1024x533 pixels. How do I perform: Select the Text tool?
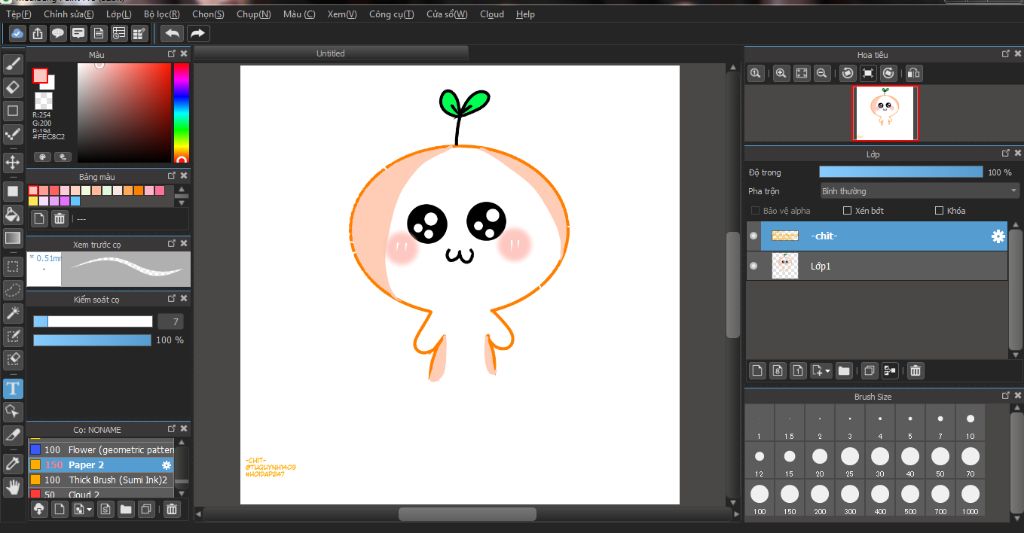point(13,389)
